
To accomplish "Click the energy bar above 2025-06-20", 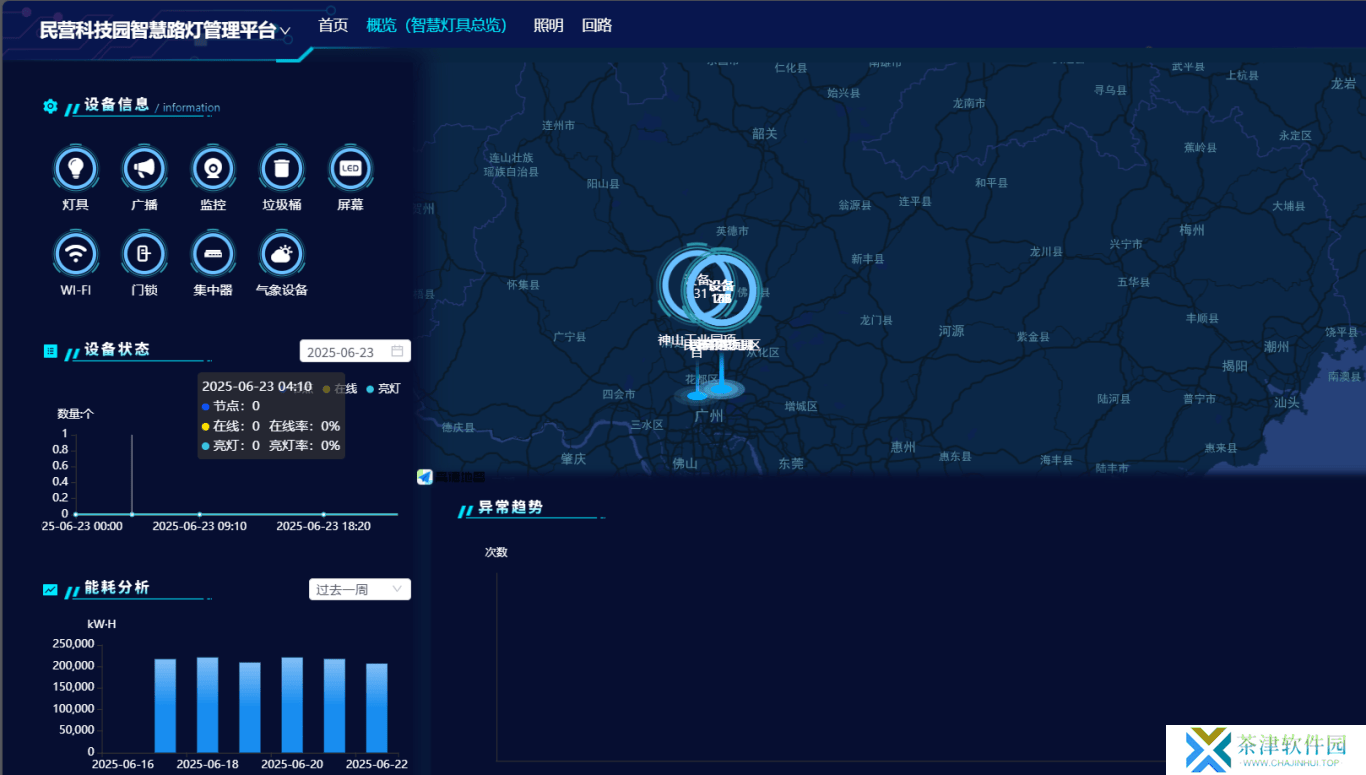I will coord(292,705).
